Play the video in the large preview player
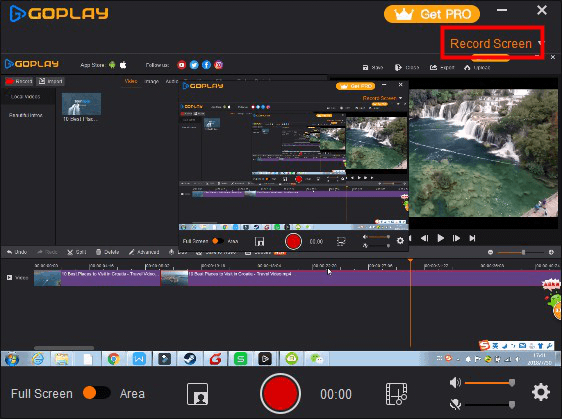 click(440, 238)
